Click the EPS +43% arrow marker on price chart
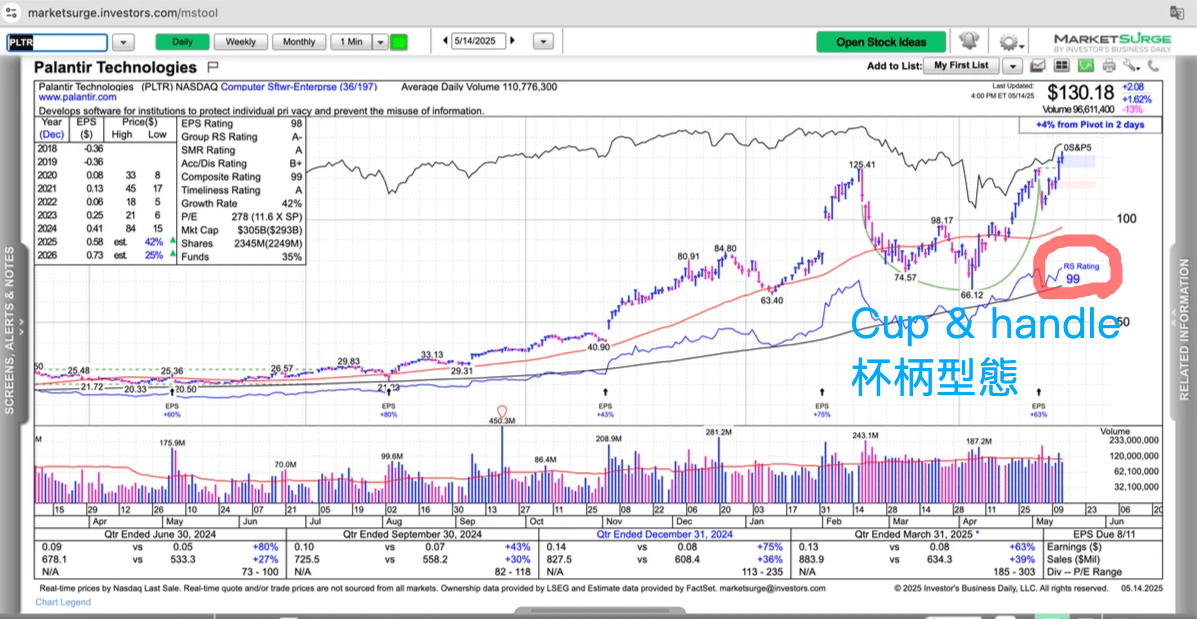This screenshot has height=619, width=1197. pos(605,392)
